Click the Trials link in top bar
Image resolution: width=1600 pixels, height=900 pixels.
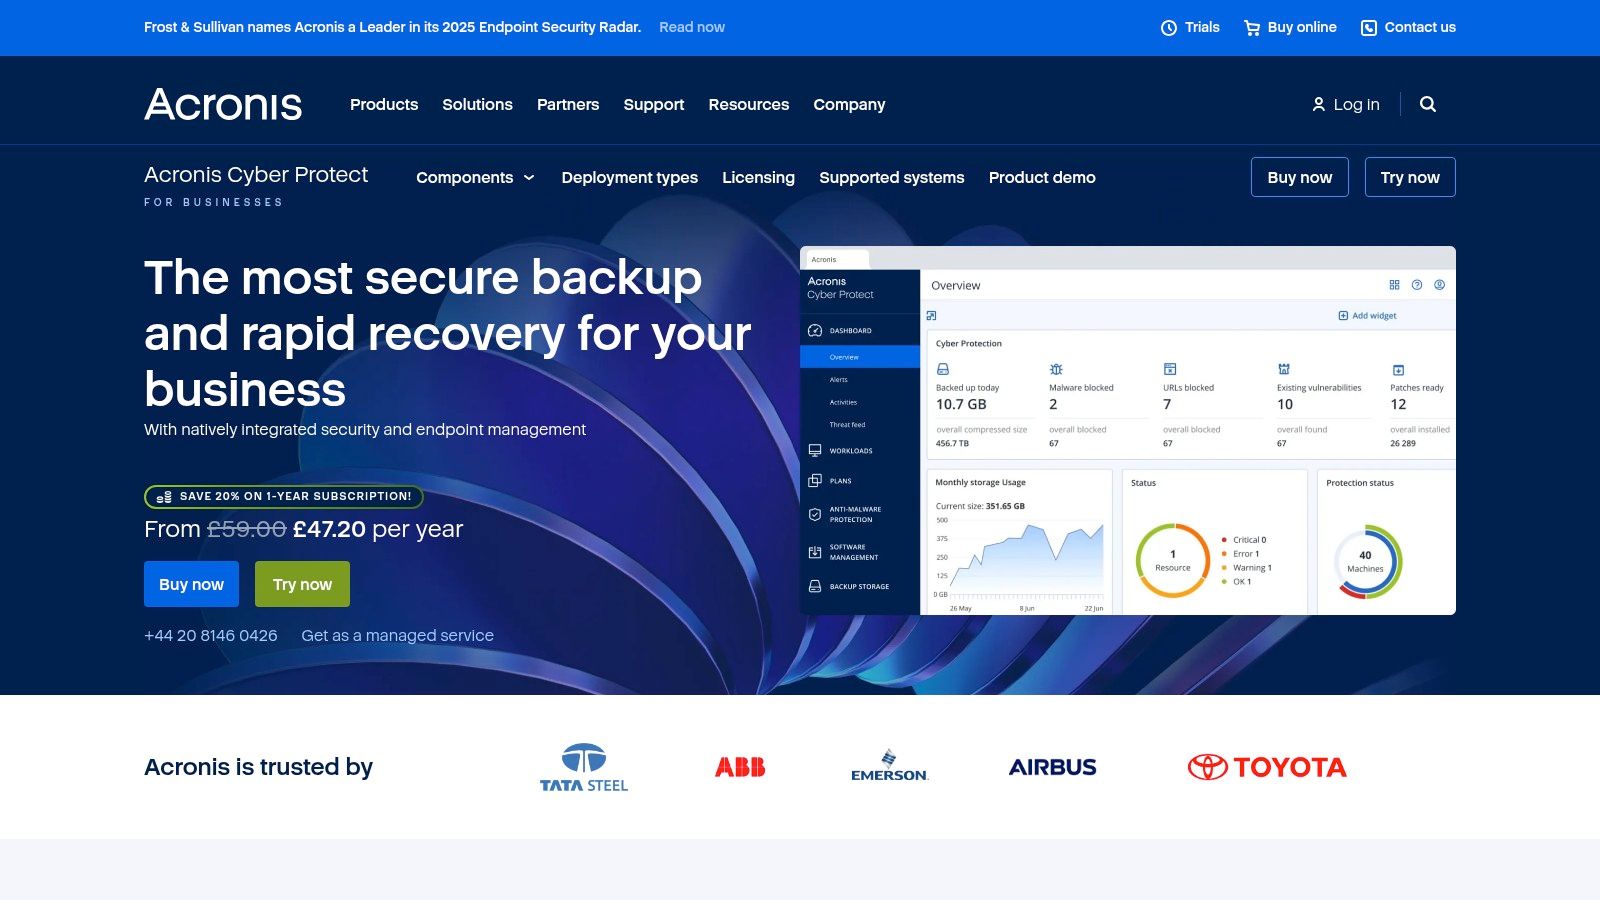click(1190, 28)
